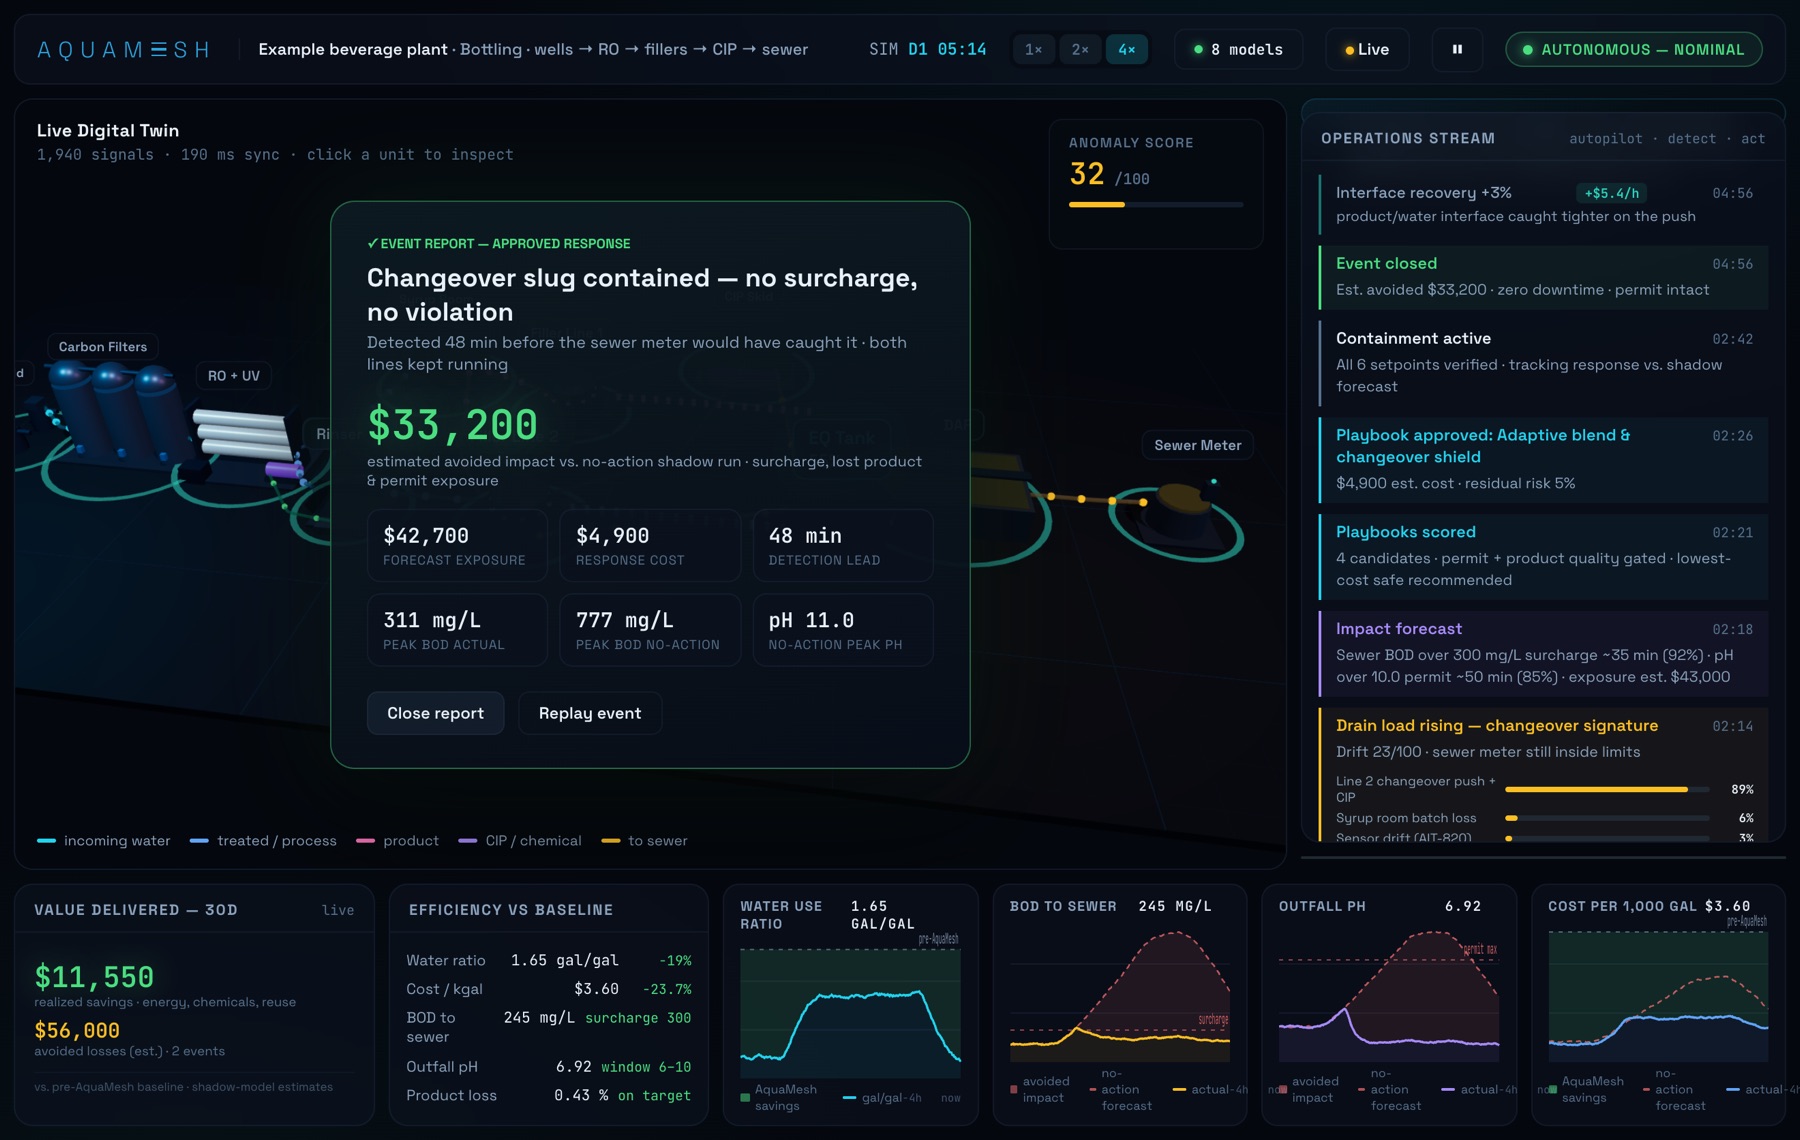Inspect the RO + UV unit label
This screenshot has height=1140, width=1800.
tap(234, 376)
